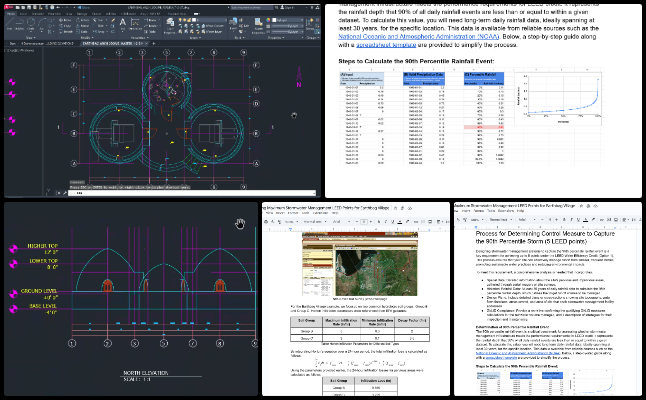This screenshot has width=646, height=400.
Task: Open the ByLayer color dropdown in Properties
Action: 288,20
